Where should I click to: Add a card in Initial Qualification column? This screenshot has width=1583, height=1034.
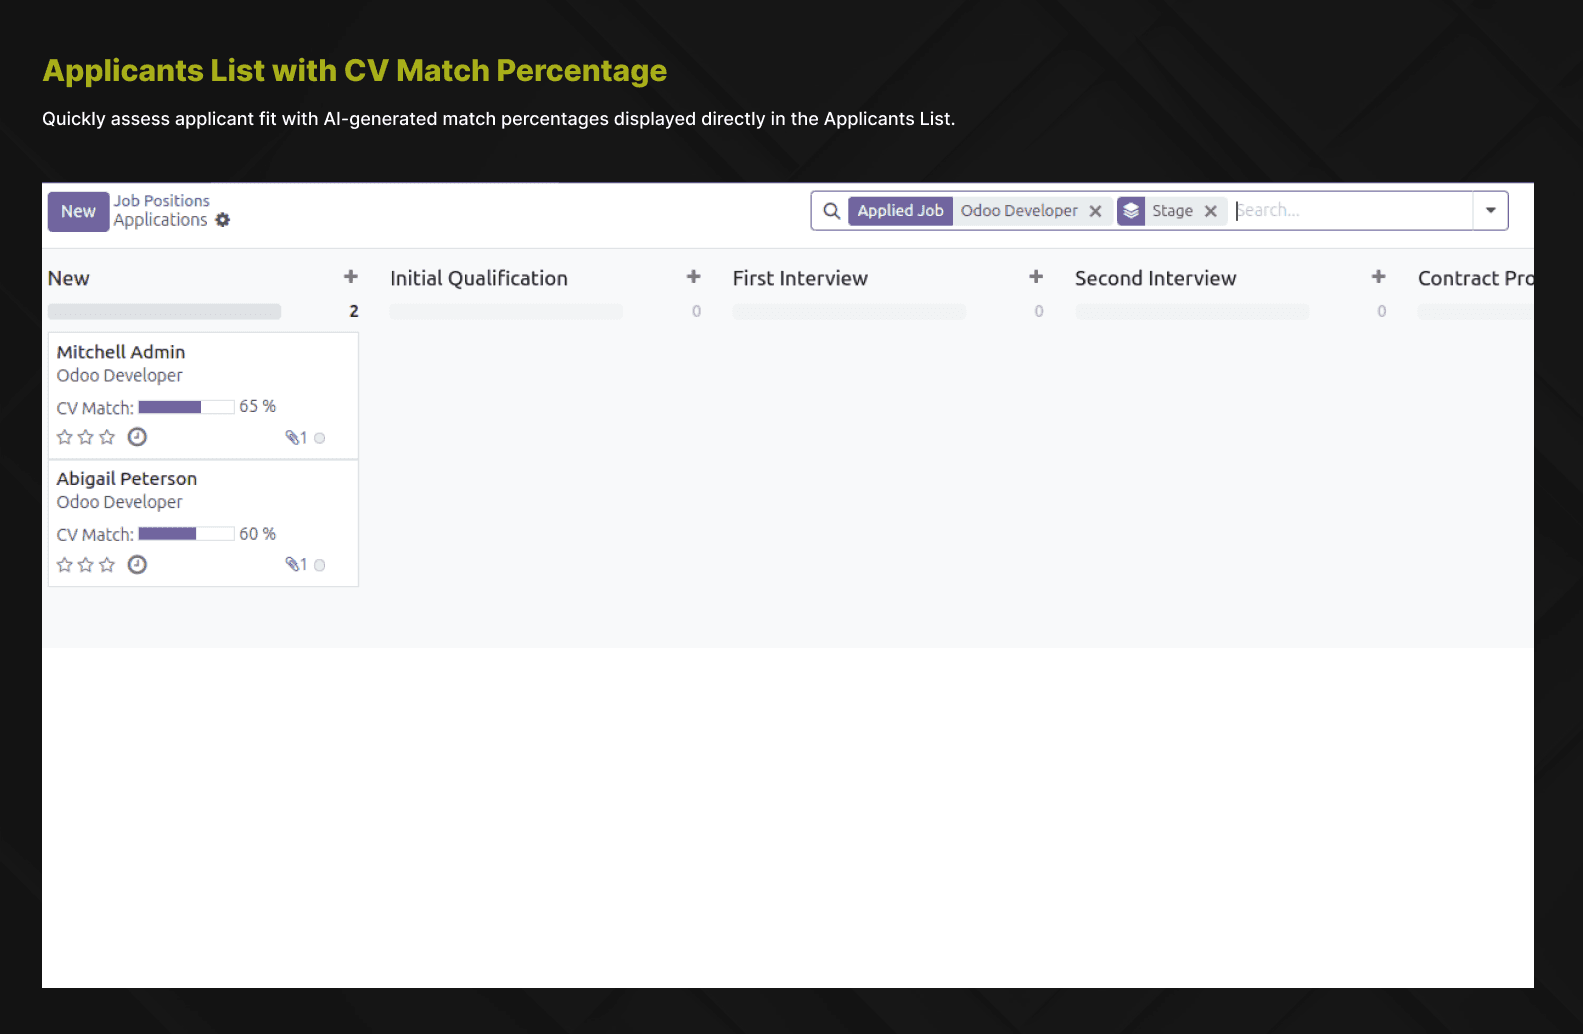(x=694, y=277)
